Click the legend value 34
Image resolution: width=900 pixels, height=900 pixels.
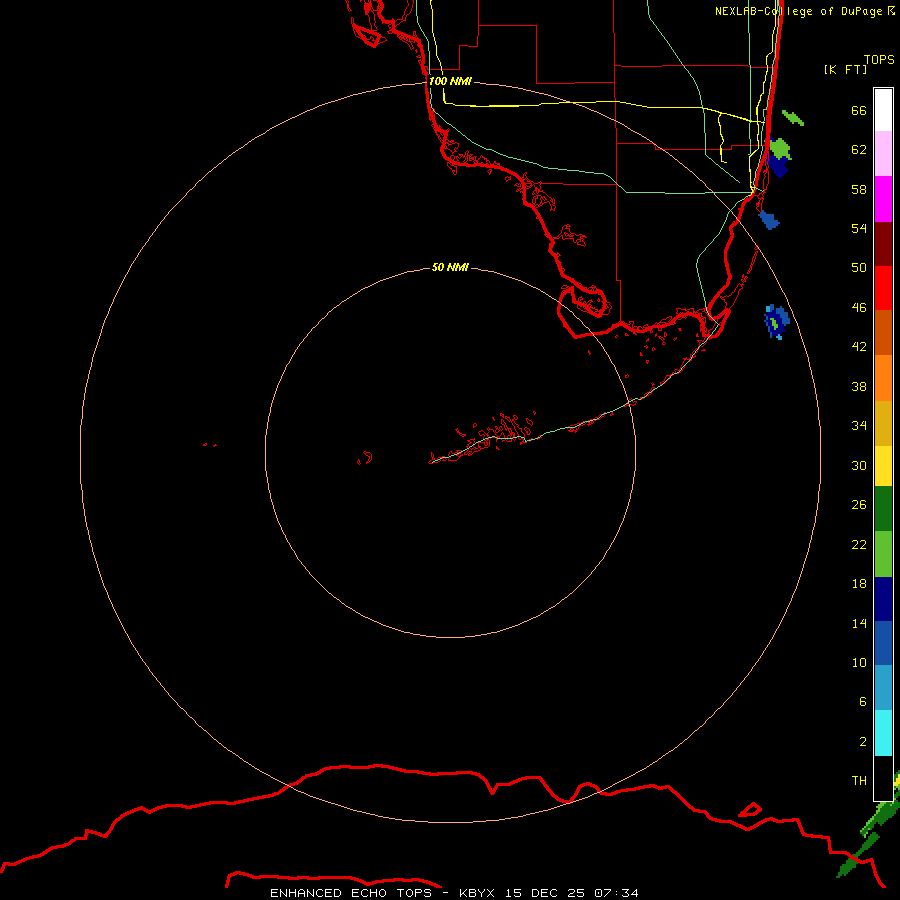pos(859,425)
